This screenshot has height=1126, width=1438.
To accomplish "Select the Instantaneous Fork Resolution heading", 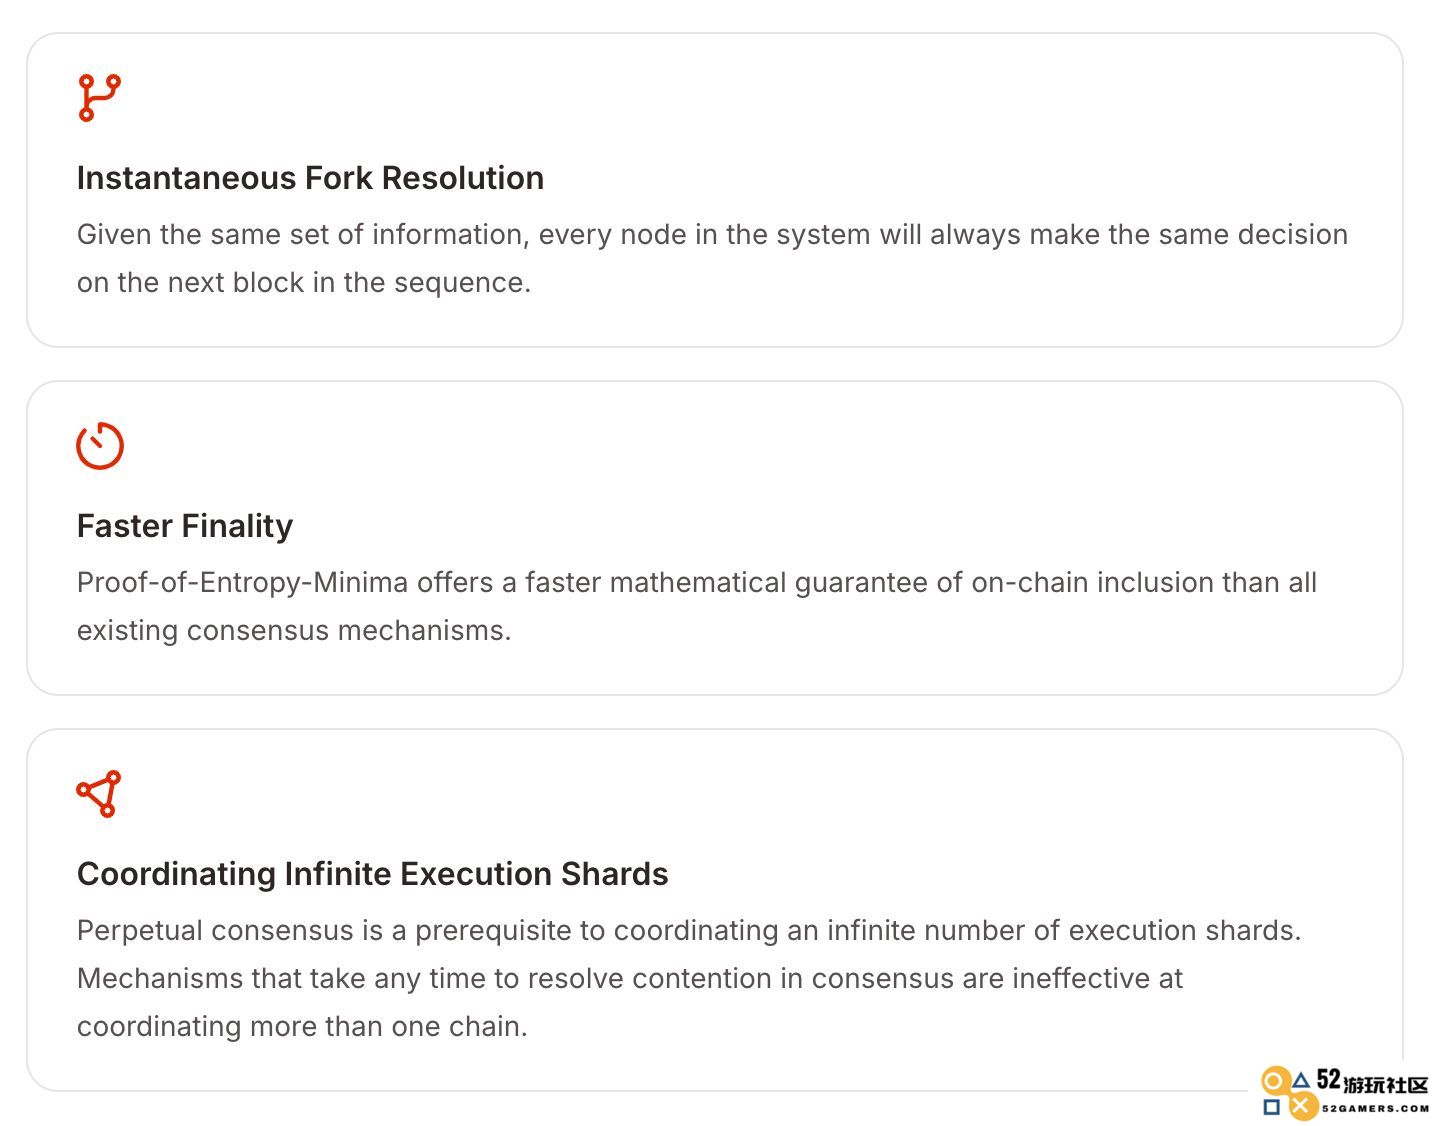I will point(310,178).
